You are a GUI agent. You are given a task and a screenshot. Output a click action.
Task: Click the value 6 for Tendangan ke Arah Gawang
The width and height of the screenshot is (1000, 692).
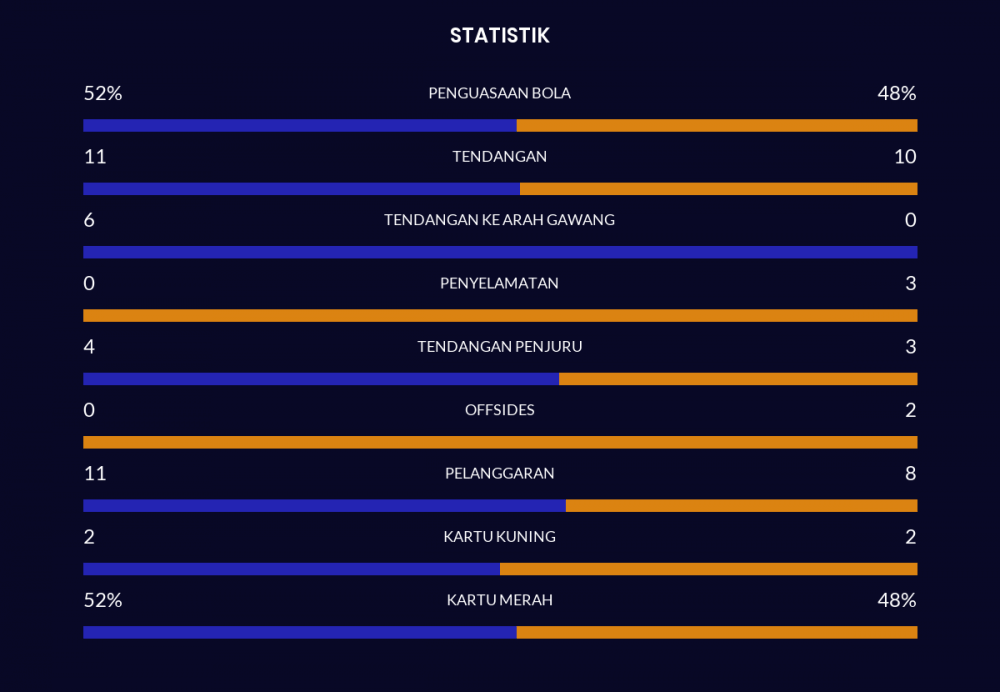[89, 220]
